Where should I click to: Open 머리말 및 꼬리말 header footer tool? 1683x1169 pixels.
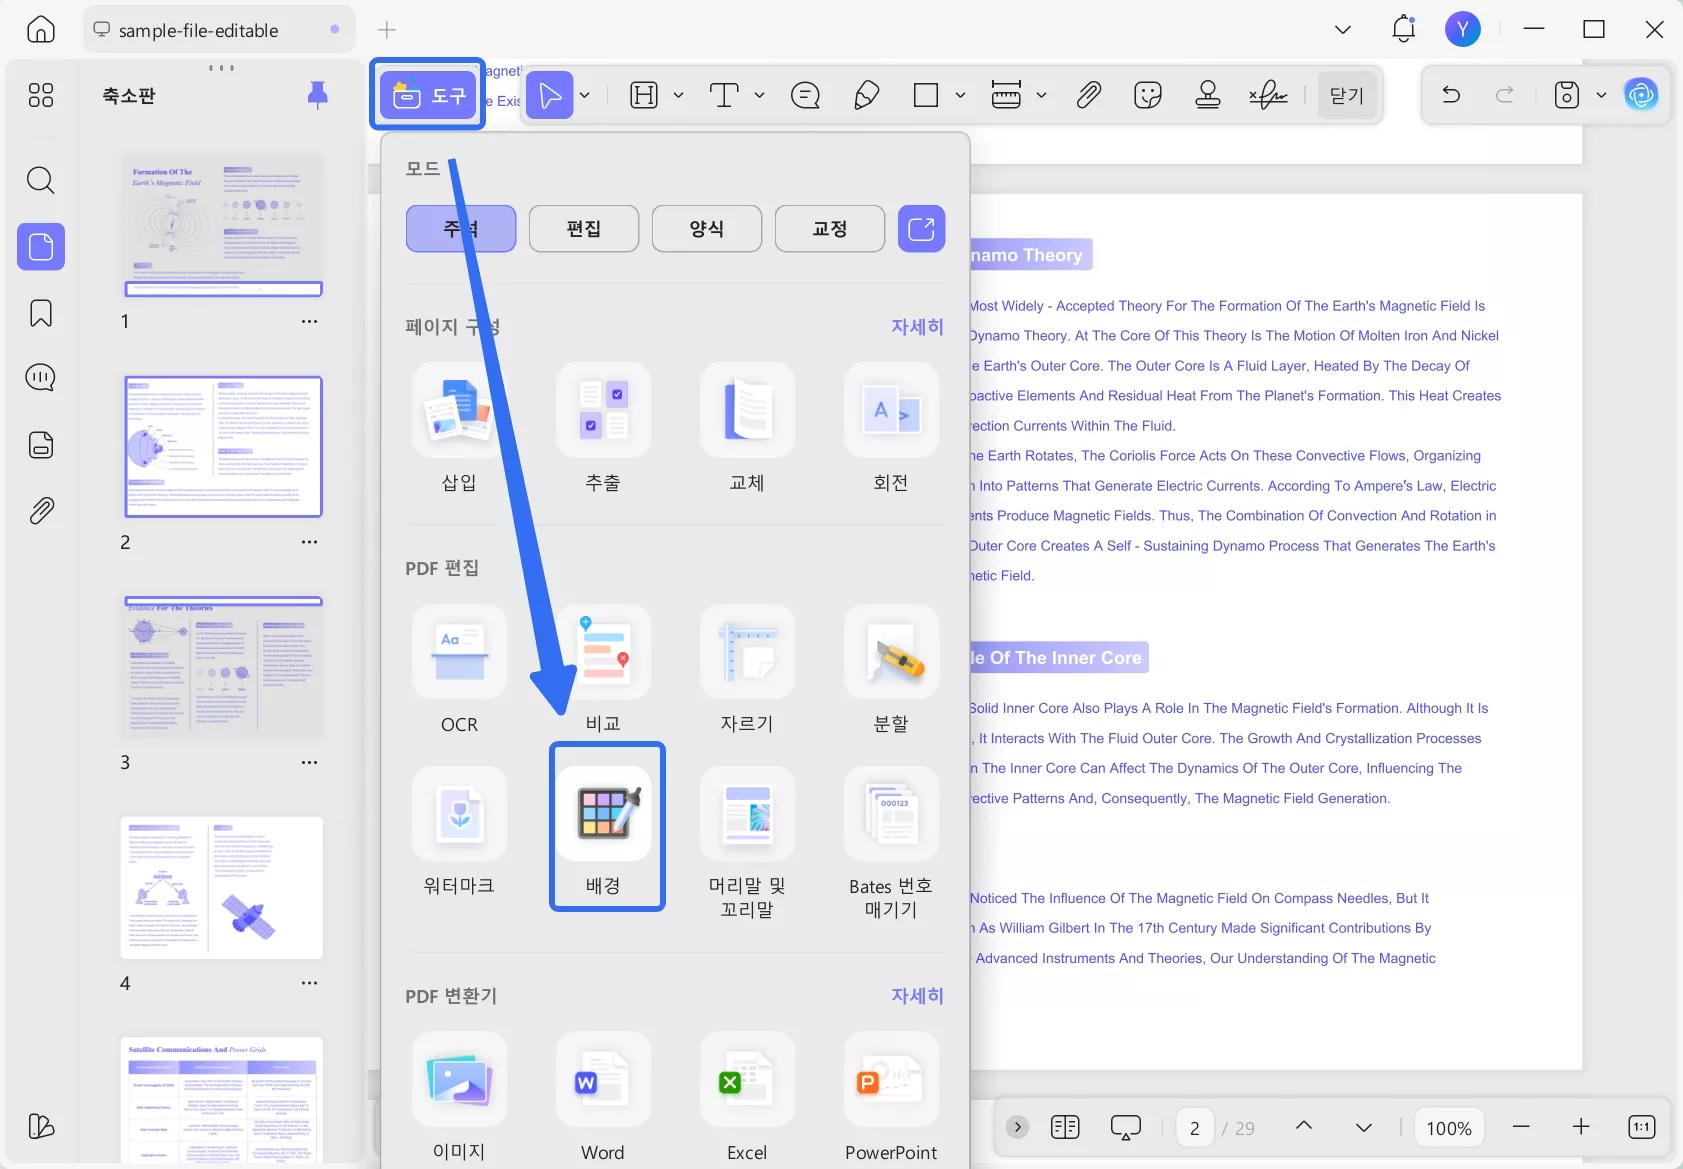pyautogui.click(x=747, y=844)
